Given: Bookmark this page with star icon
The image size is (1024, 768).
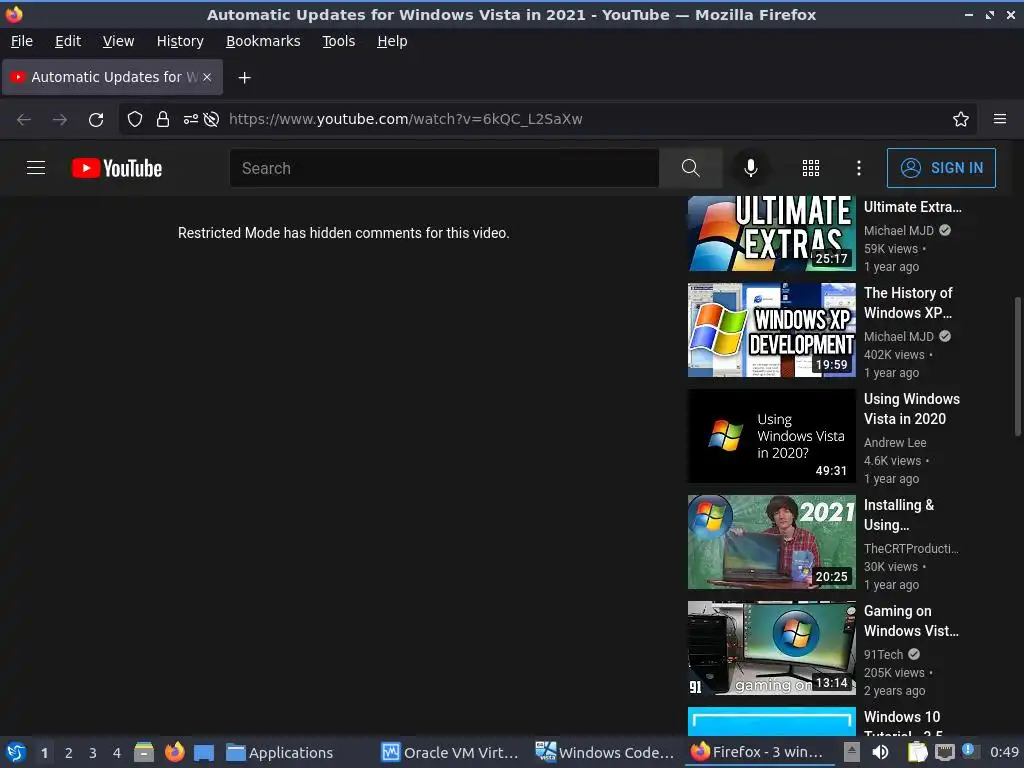Looking at the screenshot, I should tap(960, 119).
